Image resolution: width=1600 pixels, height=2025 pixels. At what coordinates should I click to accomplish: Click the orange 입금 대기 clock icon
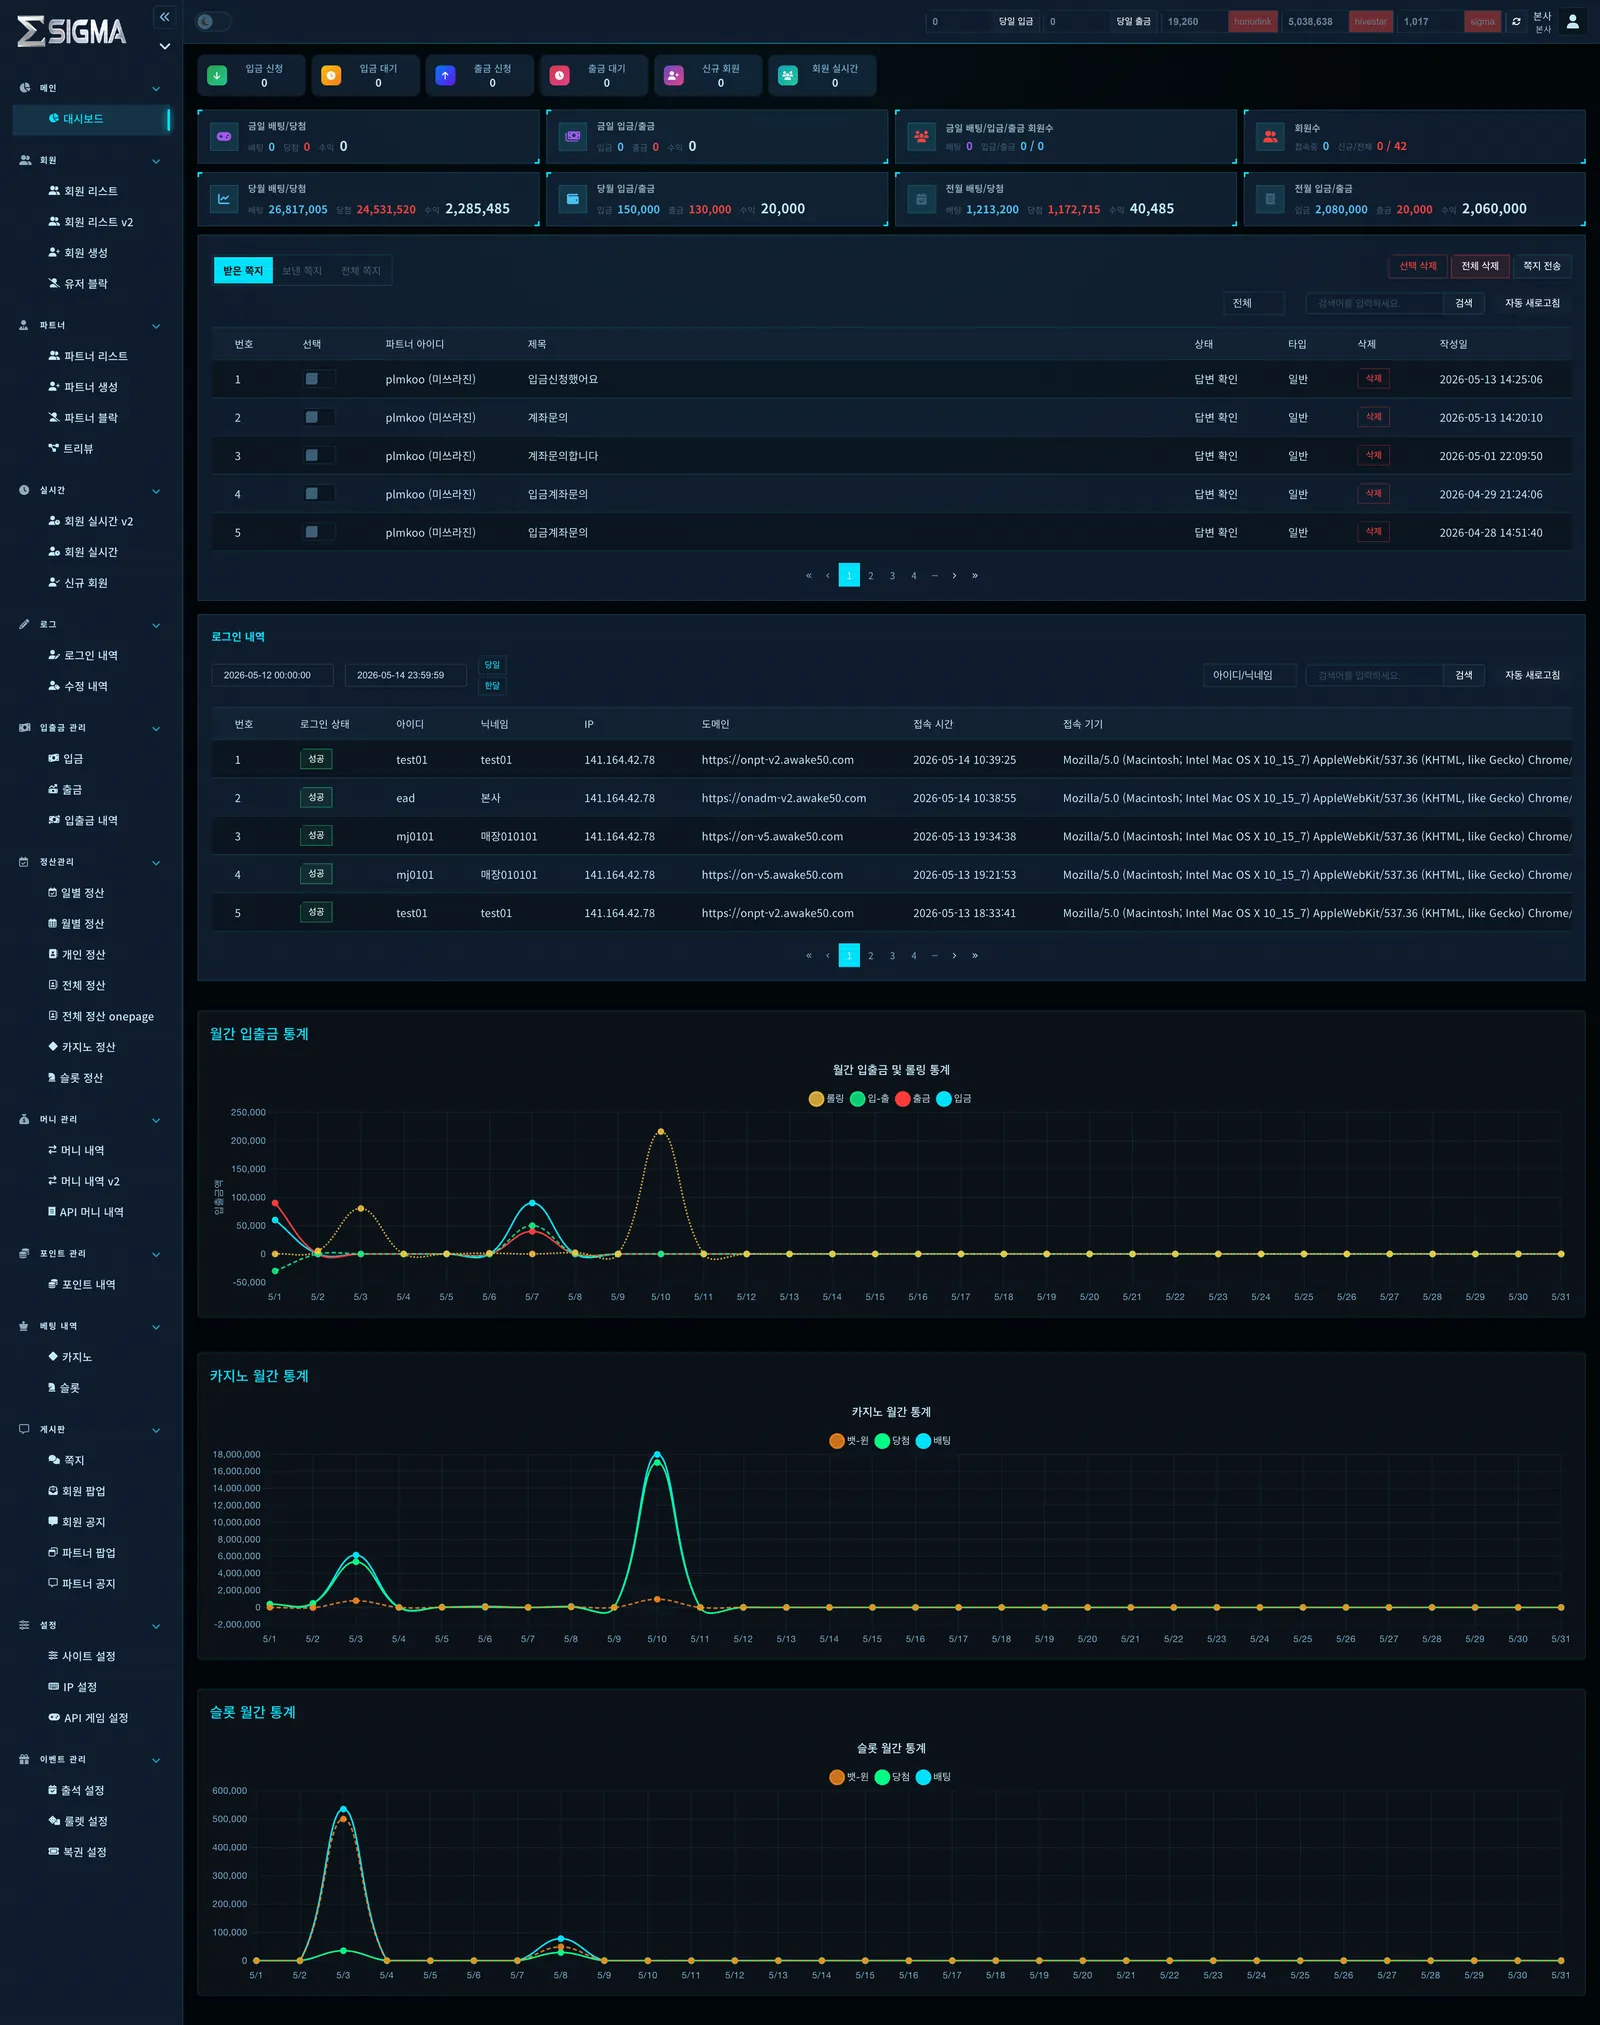(x=331, y=75)
